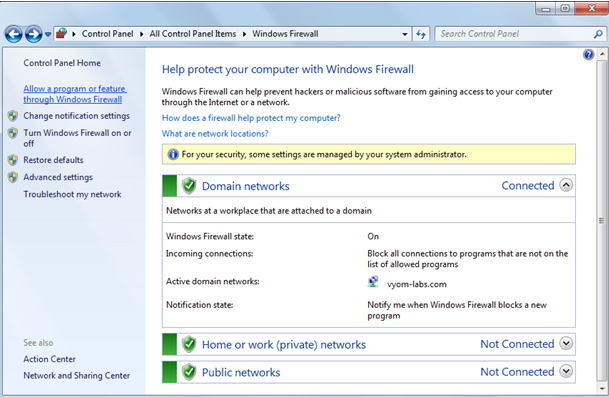The height and width of the screenshot is (397, 609).
Task: Open Troubleshoot my network
Action: 72,194
